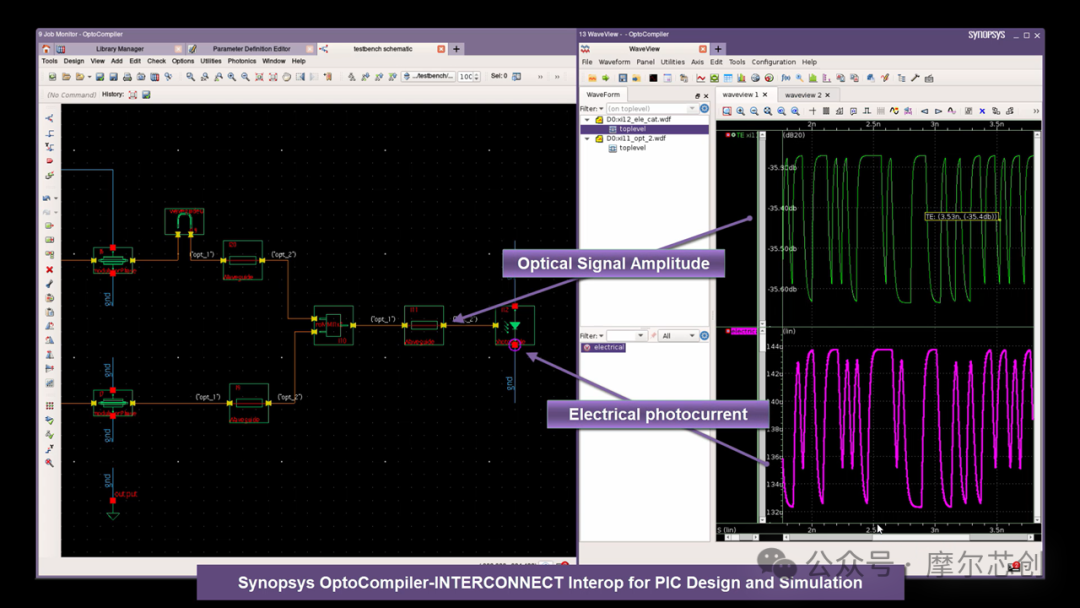This screenshot has height=608, width=1080.
Task: Click the f(x) calculator icon in WaveView
Action: point(785,78)
